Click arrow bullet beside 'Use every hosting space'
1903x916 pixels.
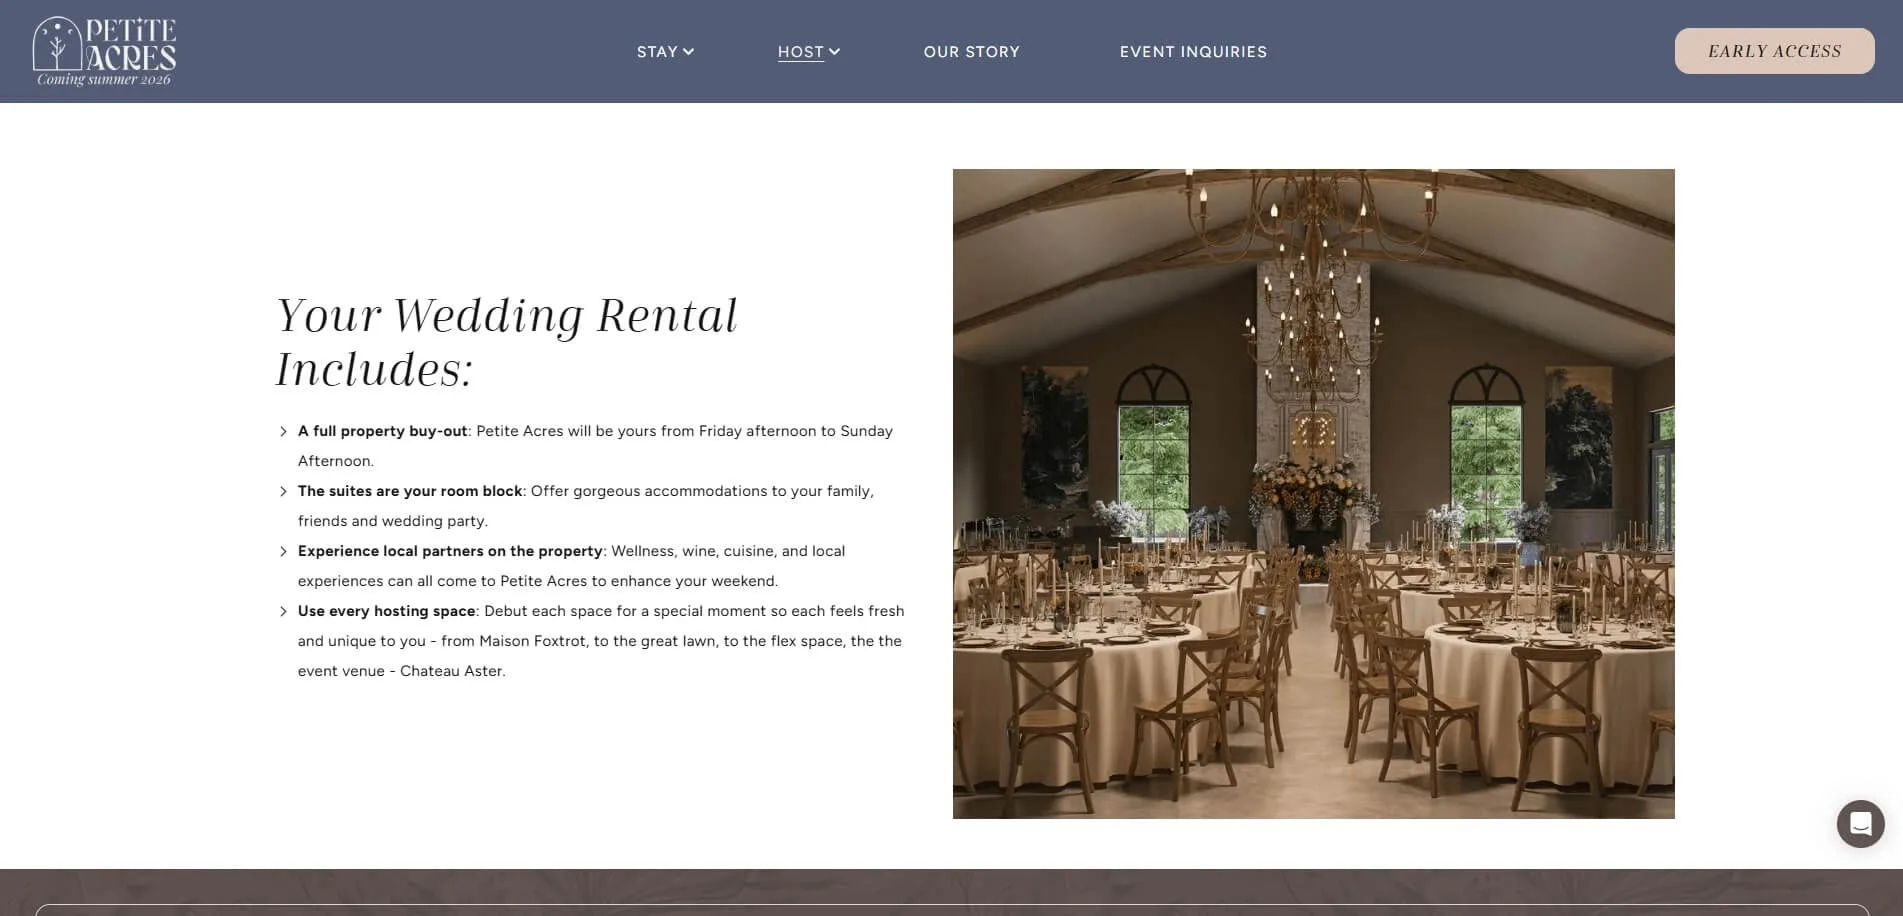(283, 612)
